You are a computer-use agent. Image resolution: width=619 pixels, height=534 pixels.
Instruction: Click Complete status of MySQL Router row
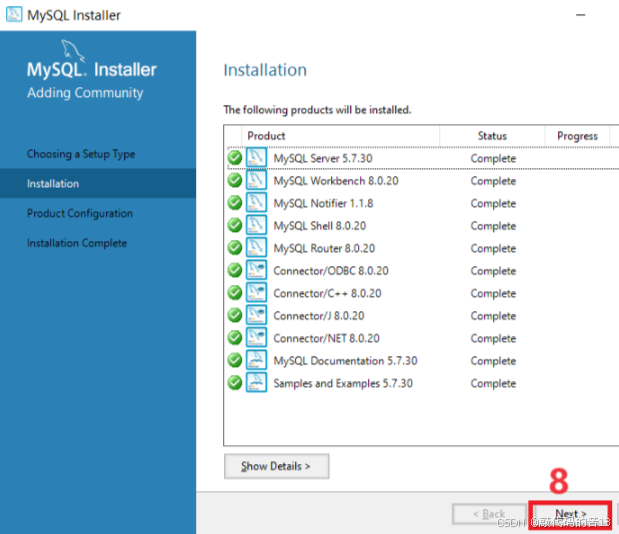493,249
